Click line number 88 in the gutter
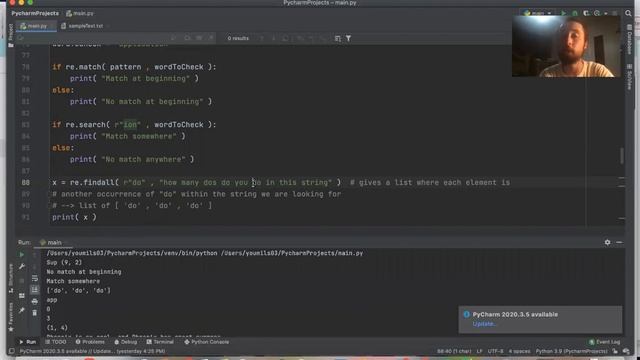Screen dimensions: 640x360 coord(25,182)
